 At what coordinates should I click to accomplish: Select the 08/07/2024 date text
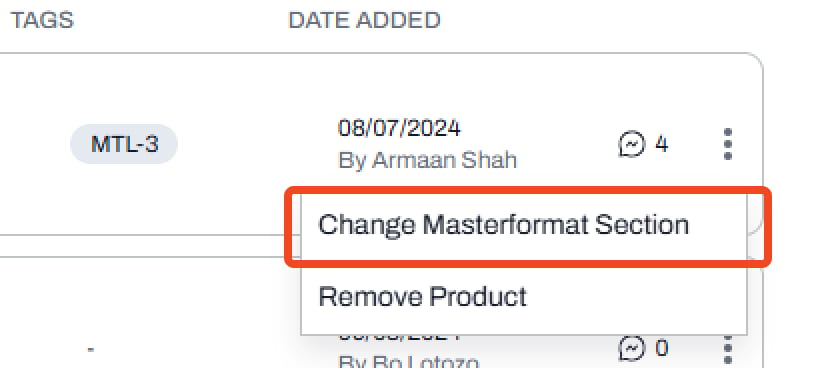click(x=400, y=128)
